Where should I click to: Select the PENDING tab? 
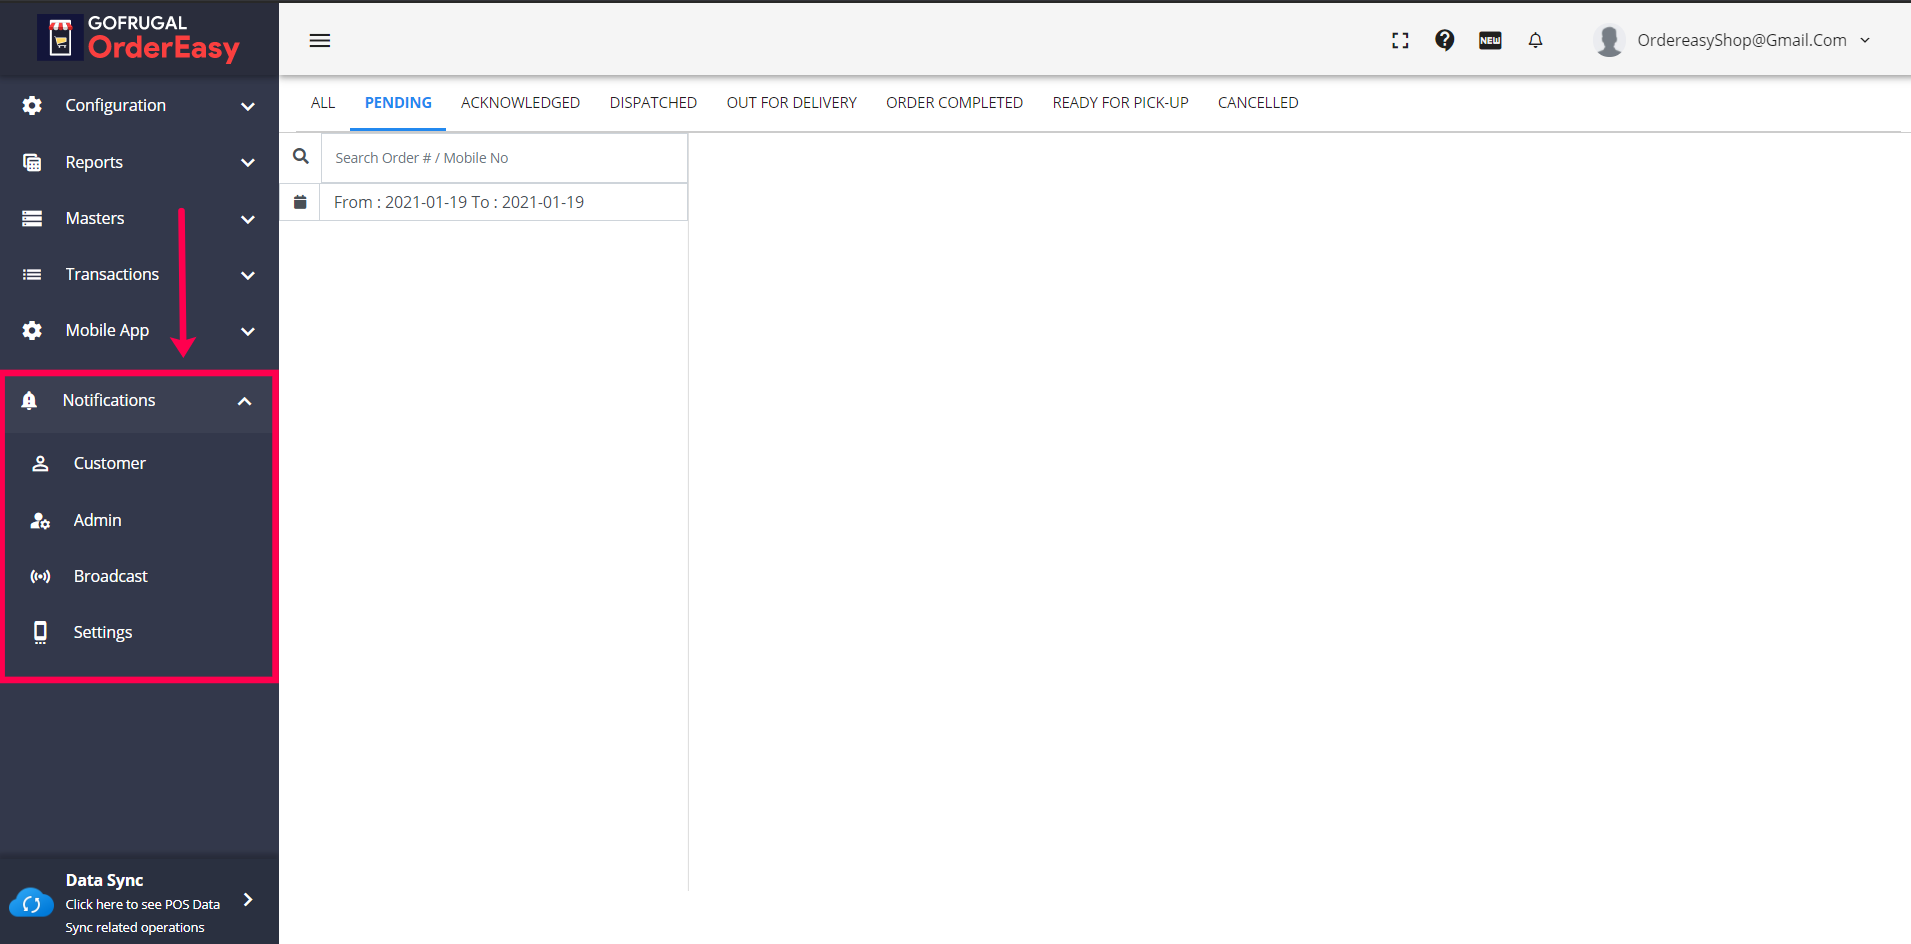click(398, 103)
